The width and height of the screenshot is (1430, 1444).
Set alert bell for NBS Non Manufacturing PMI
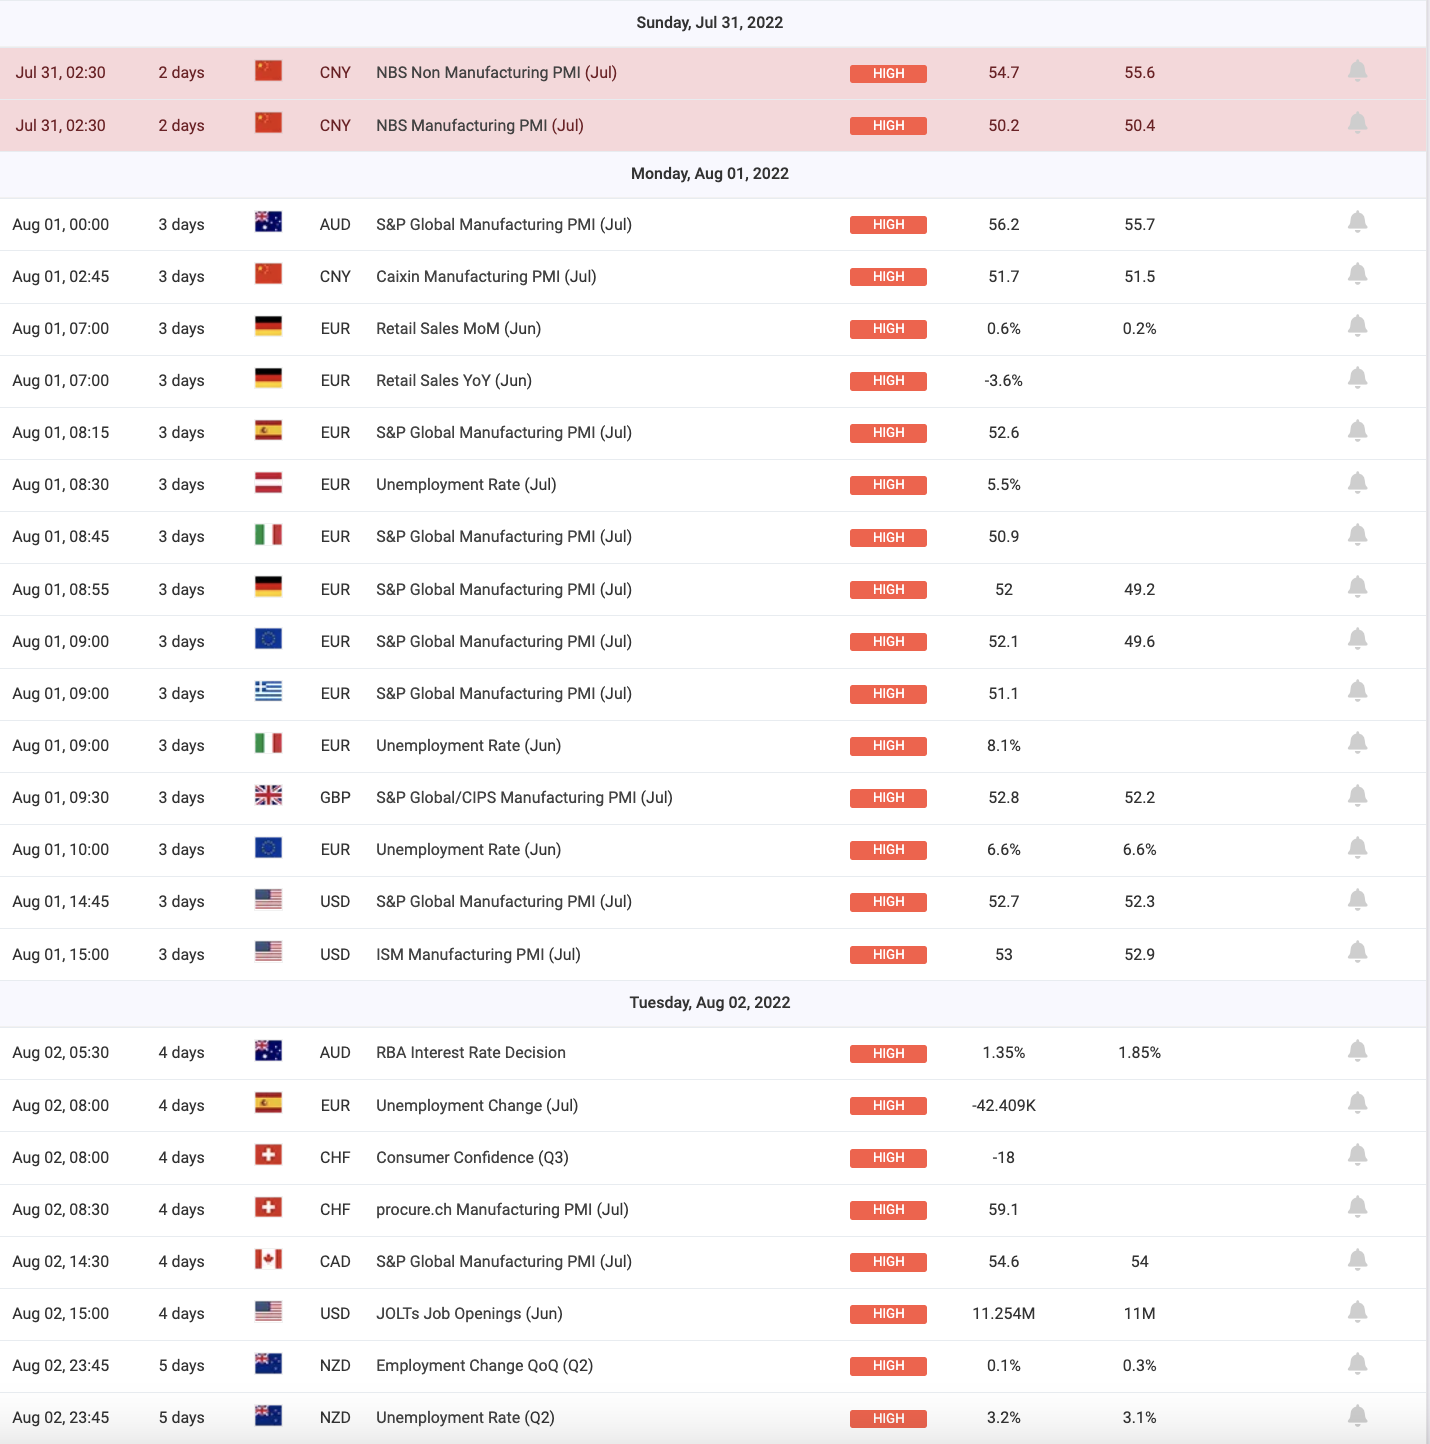tap(1357, 71)
